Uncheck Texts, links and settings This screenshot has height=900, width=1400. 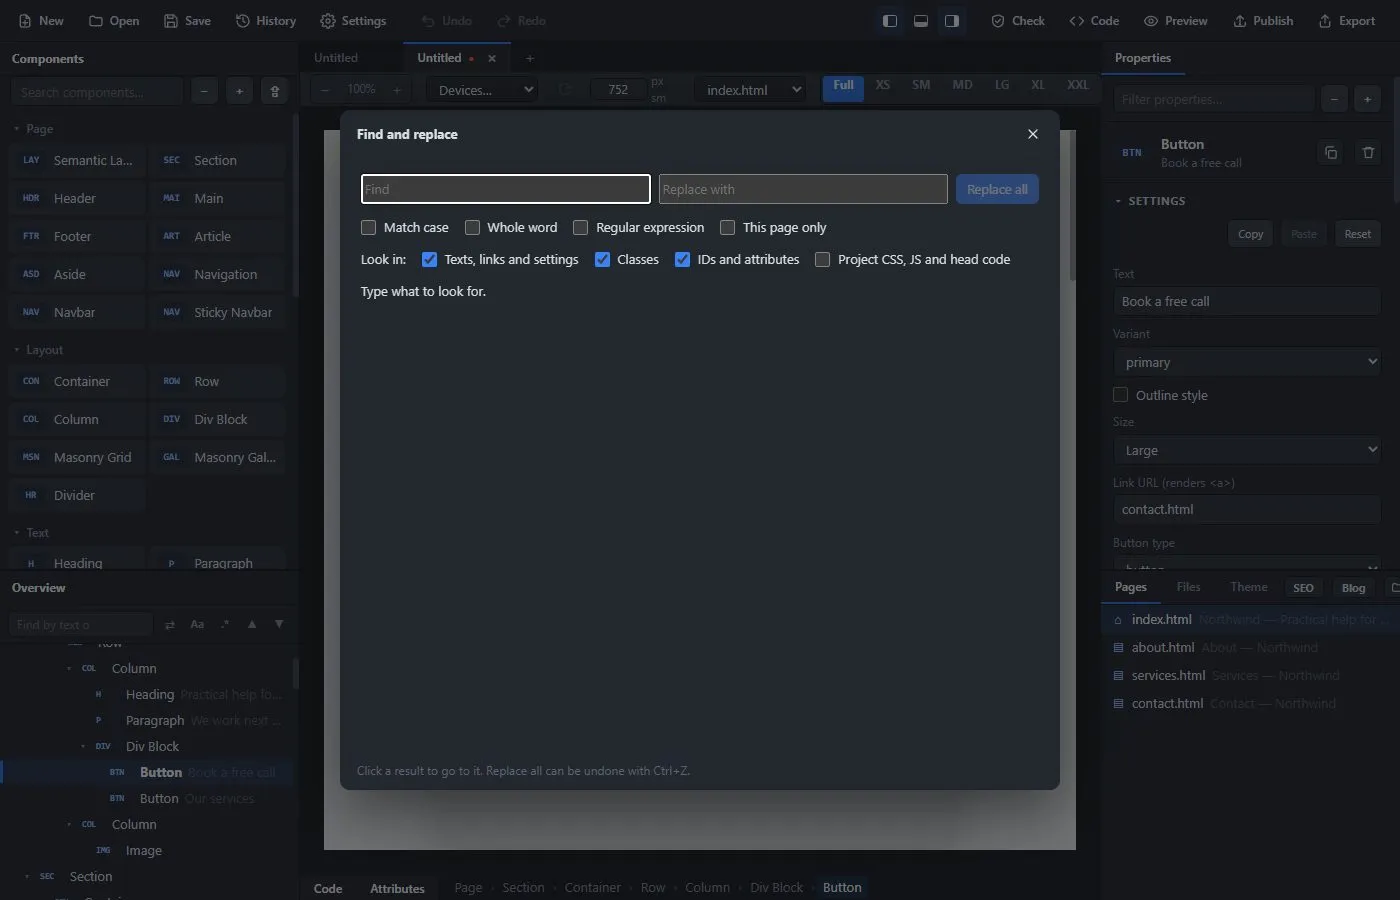pos(429,260)
